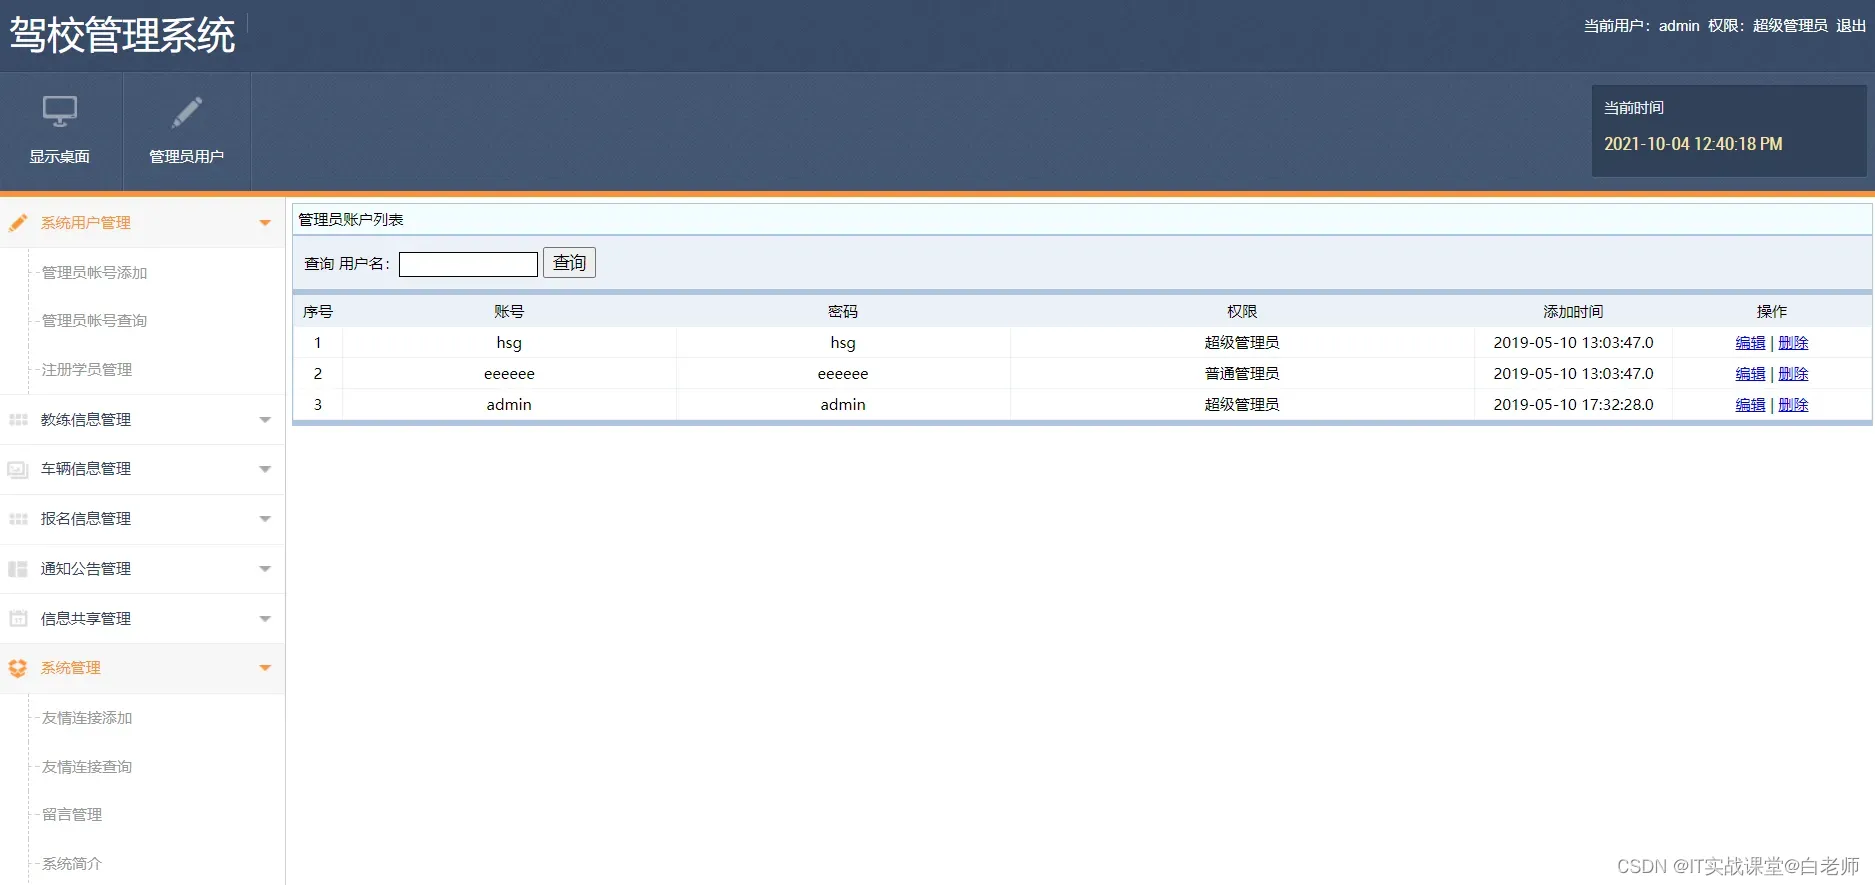The width and height of the screenshot is (1875, 885).
Task: Collapse 系统管理 with its arrow
Action: pyautogui.click(x=265, y=668)
